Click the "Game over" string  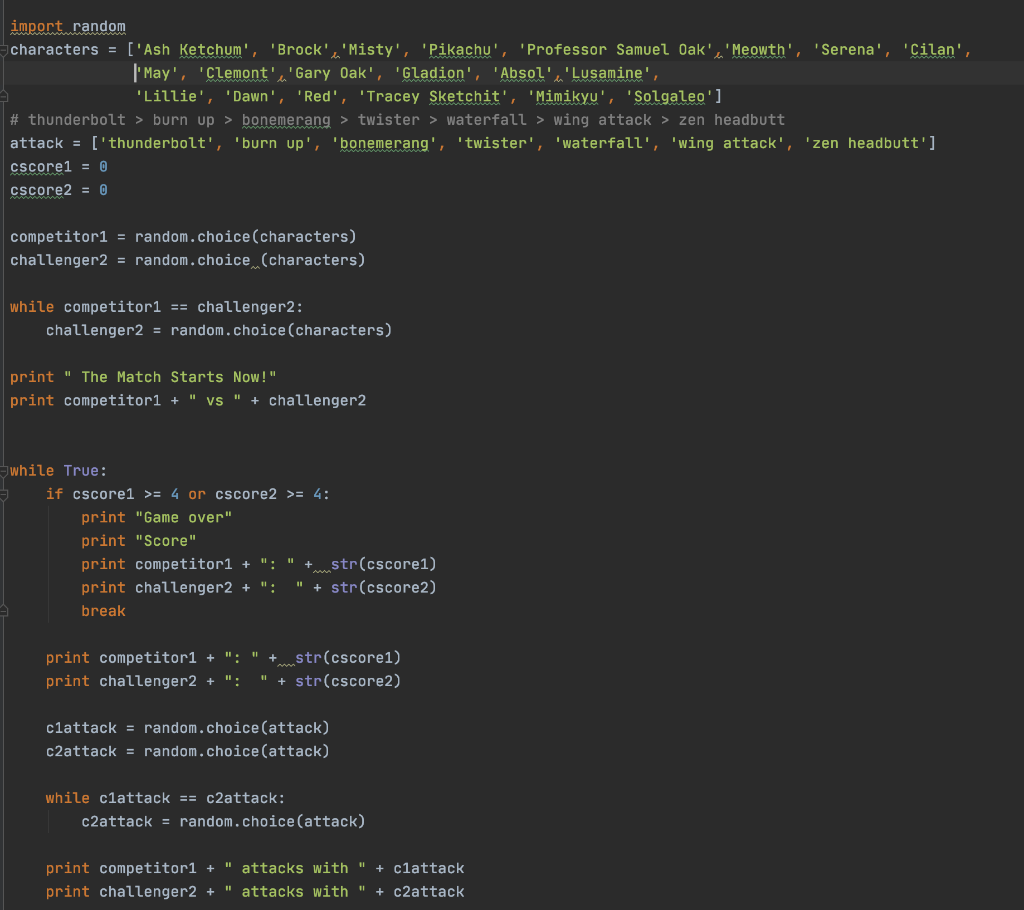click(x=187, y=517)
